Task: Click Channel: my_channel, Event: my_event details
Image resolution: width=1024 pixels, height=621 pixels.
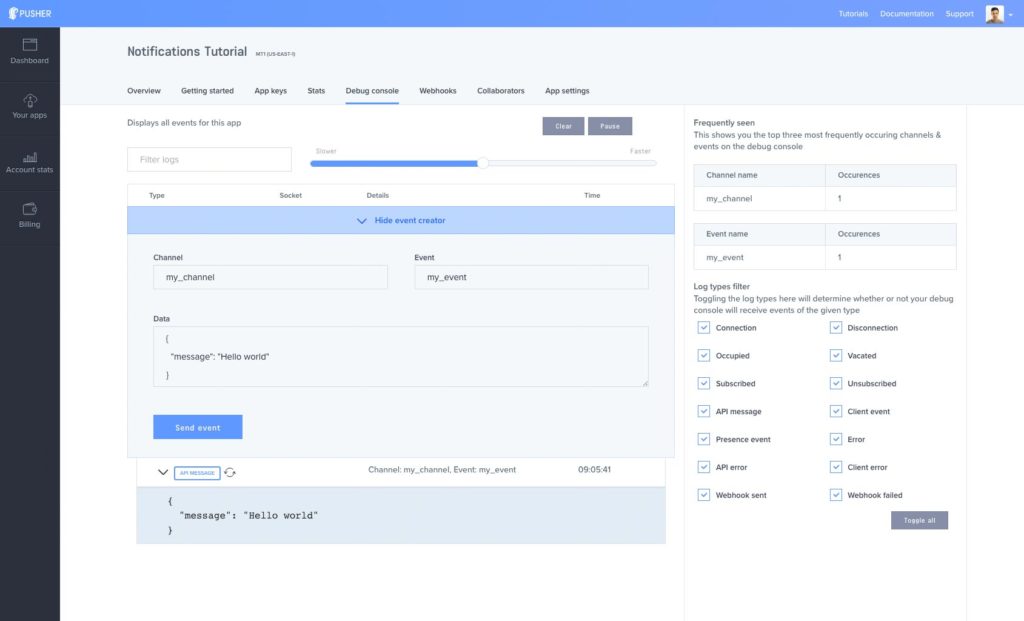Action: [441, 470]
